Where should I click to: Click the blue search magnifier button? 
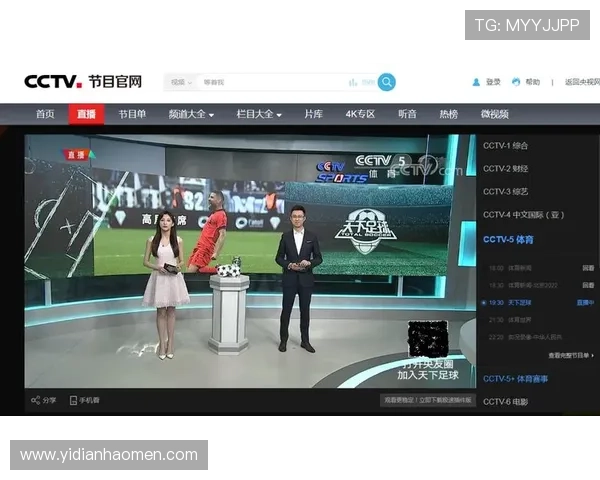386,82
